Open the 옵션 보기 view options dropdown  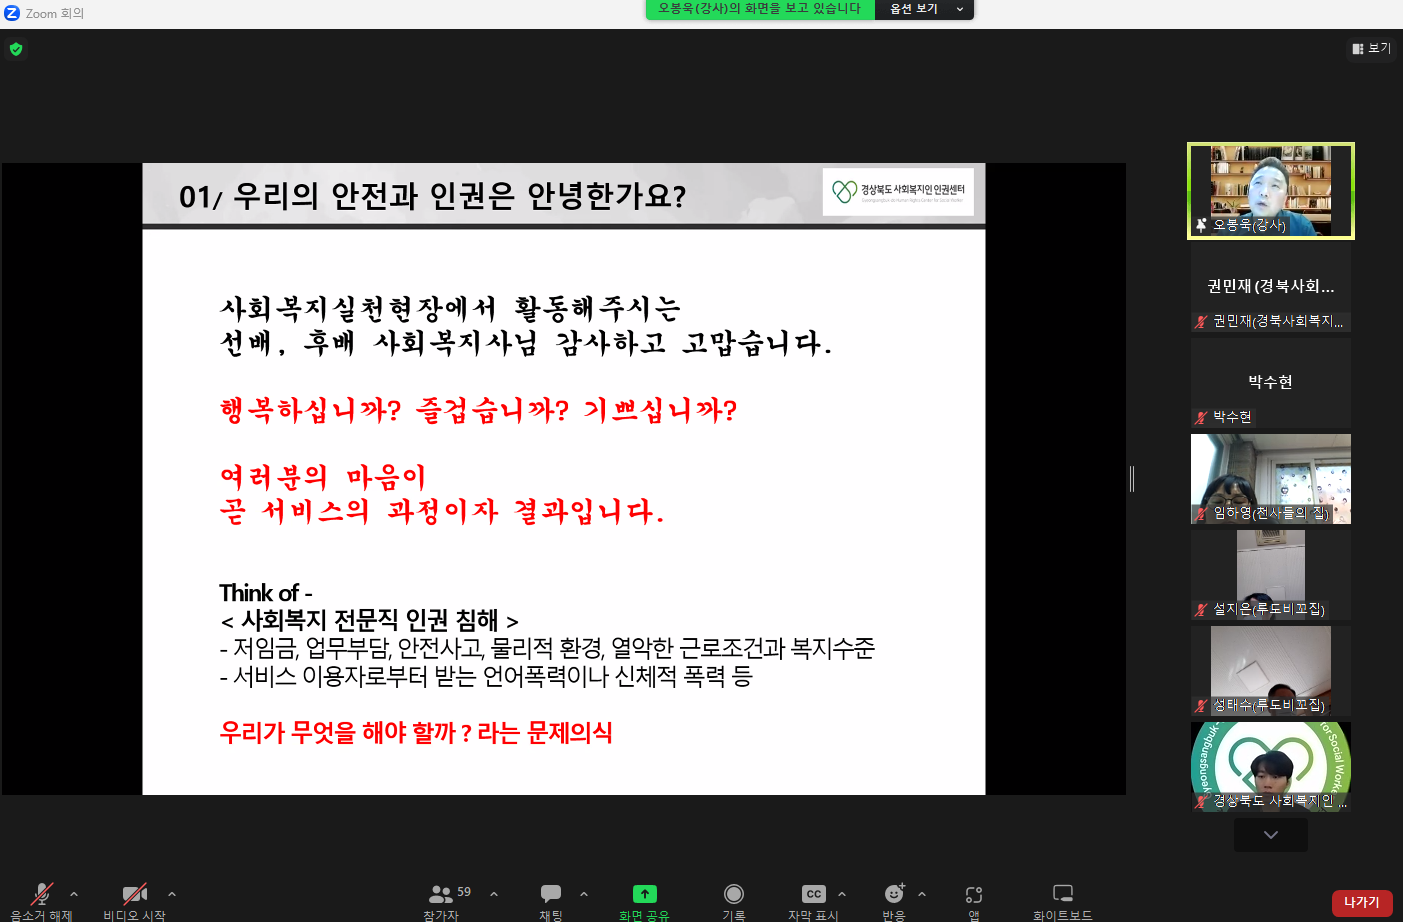coord(925,9)
